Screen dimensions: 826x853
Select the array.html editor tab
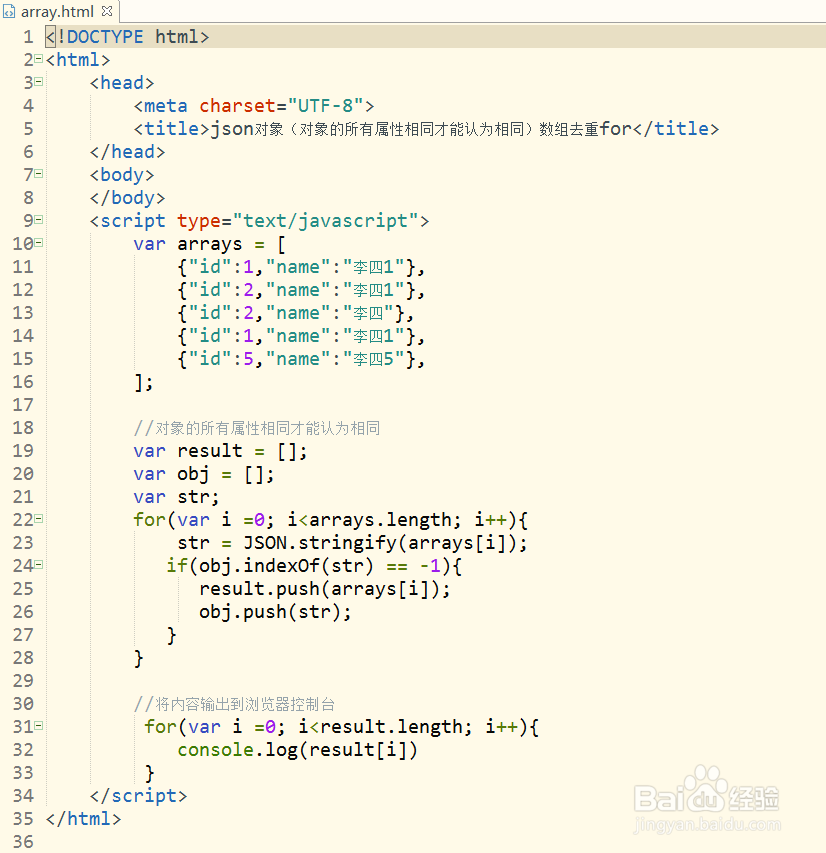[57, 11]
